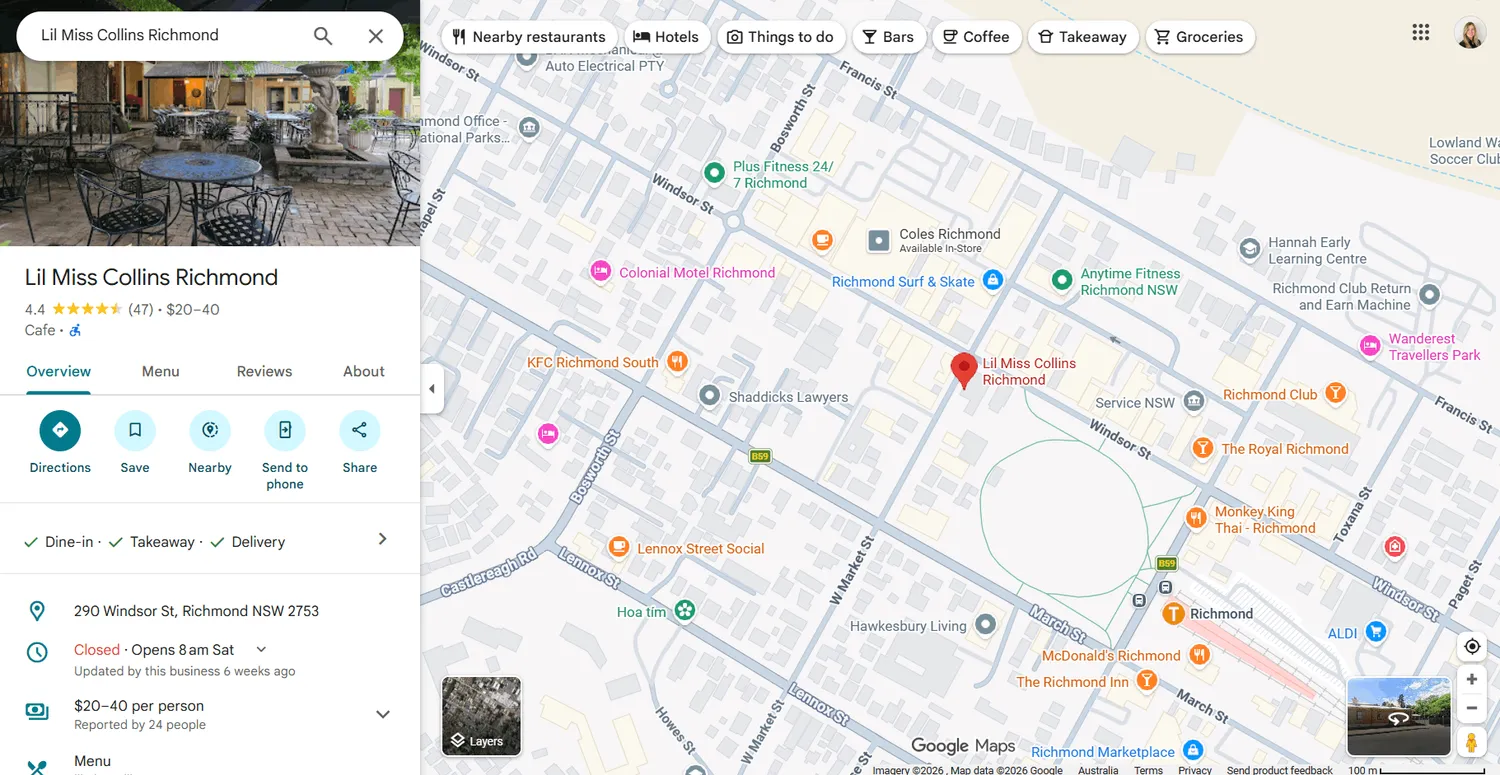Expand the price per person details
This screenshot has height=775, width=1500.
click(383, 714)
